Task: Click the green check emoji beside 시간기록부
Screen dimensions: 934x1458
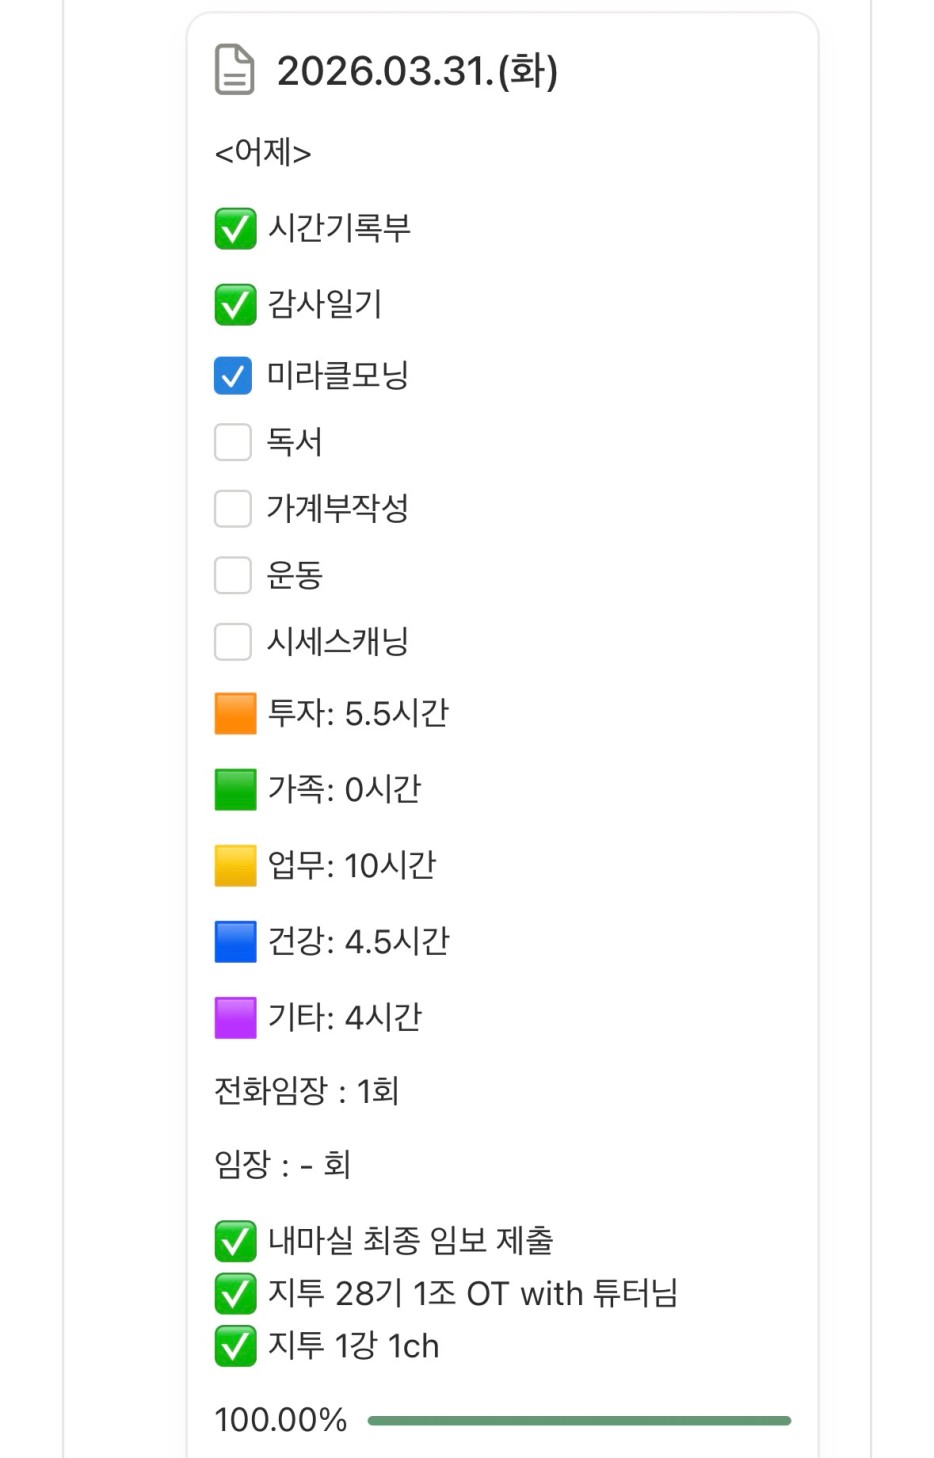Action: coord(235,228)
